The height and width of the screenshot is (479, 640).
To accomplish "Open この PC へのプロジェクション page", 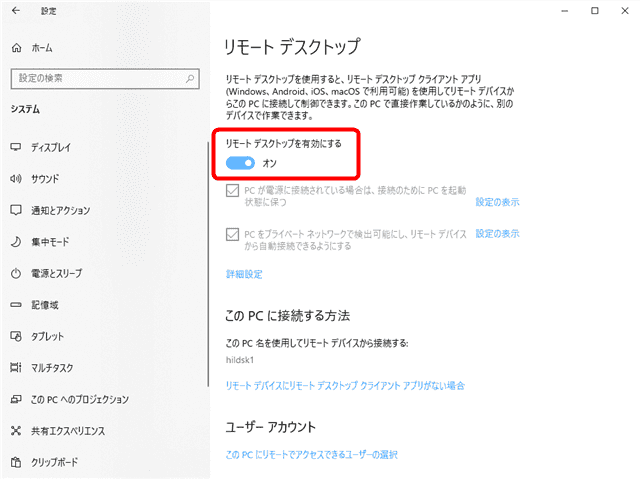I will (x=80, y=399).
